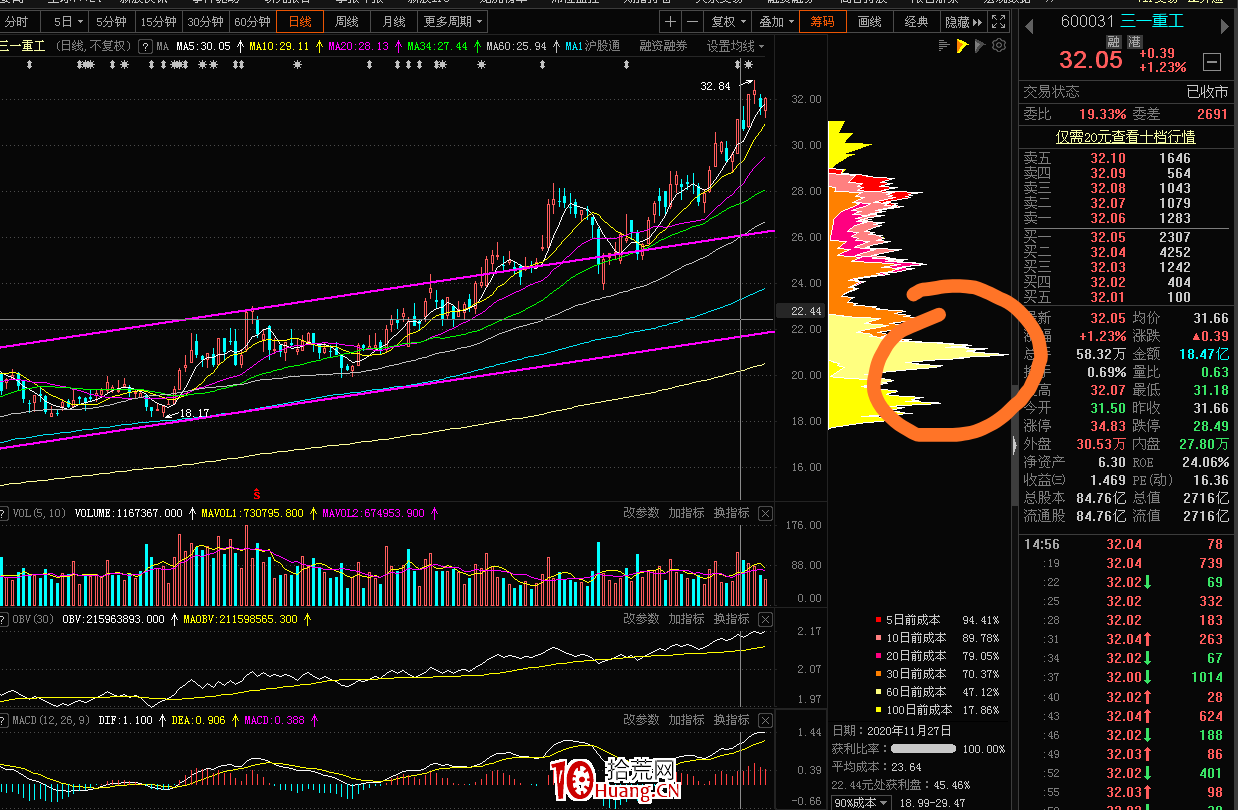Switch to 周线 weekly chart
The width and height of the screenshot is (1238, 810).
[x=347, y=21]
